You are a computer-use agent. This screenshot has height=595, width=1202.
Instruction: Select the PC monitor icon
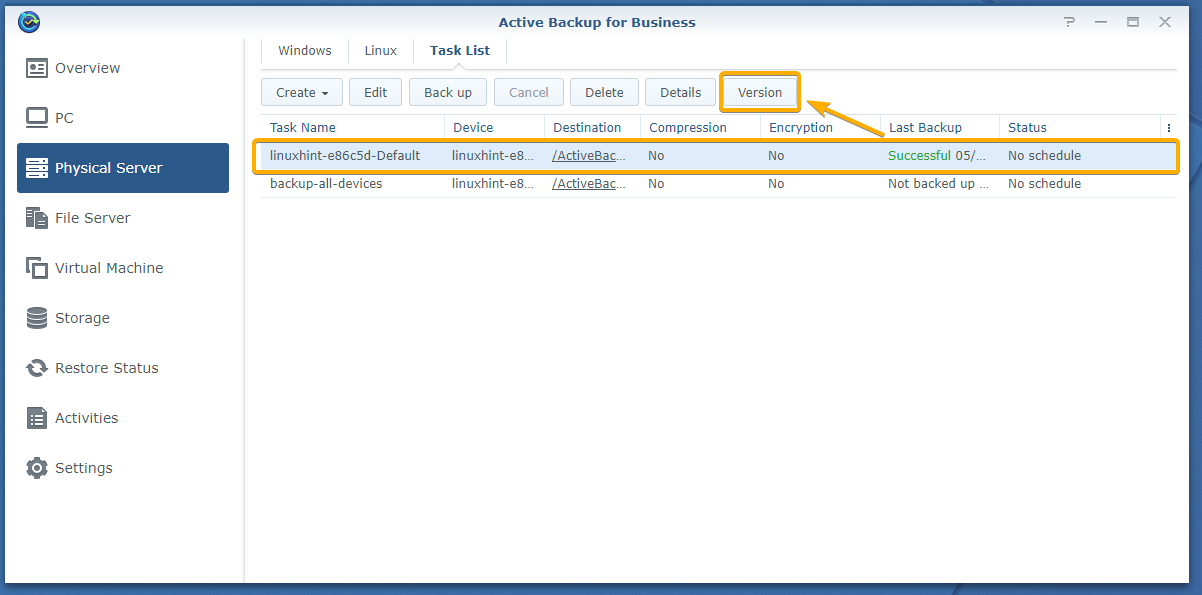click(37, 118)
